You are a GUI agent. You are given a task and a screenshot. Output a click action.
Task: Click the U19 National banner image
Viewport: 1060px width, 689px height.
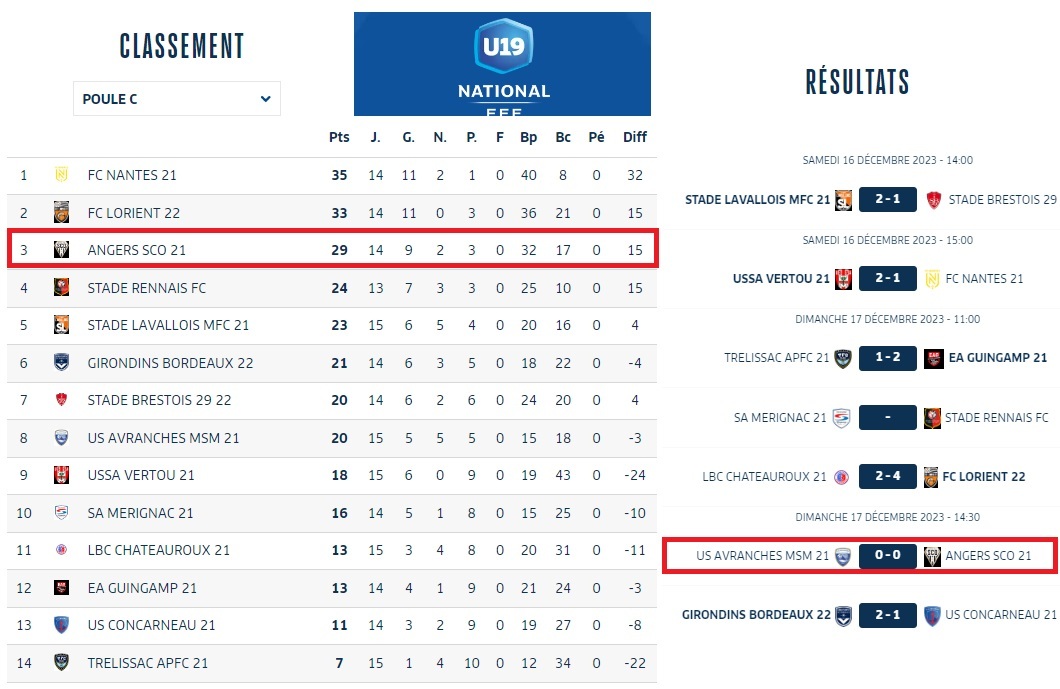(502, 64)
